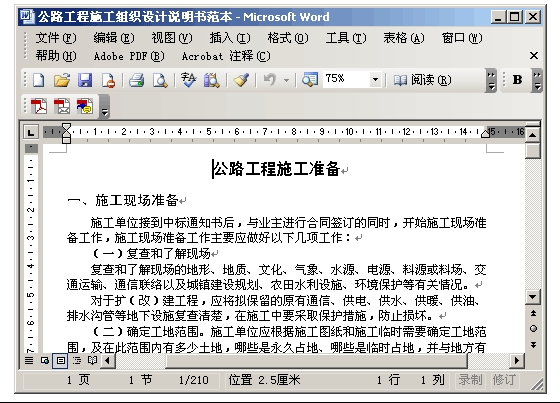Open a file with the Open folder icon

tap(62, 80)
